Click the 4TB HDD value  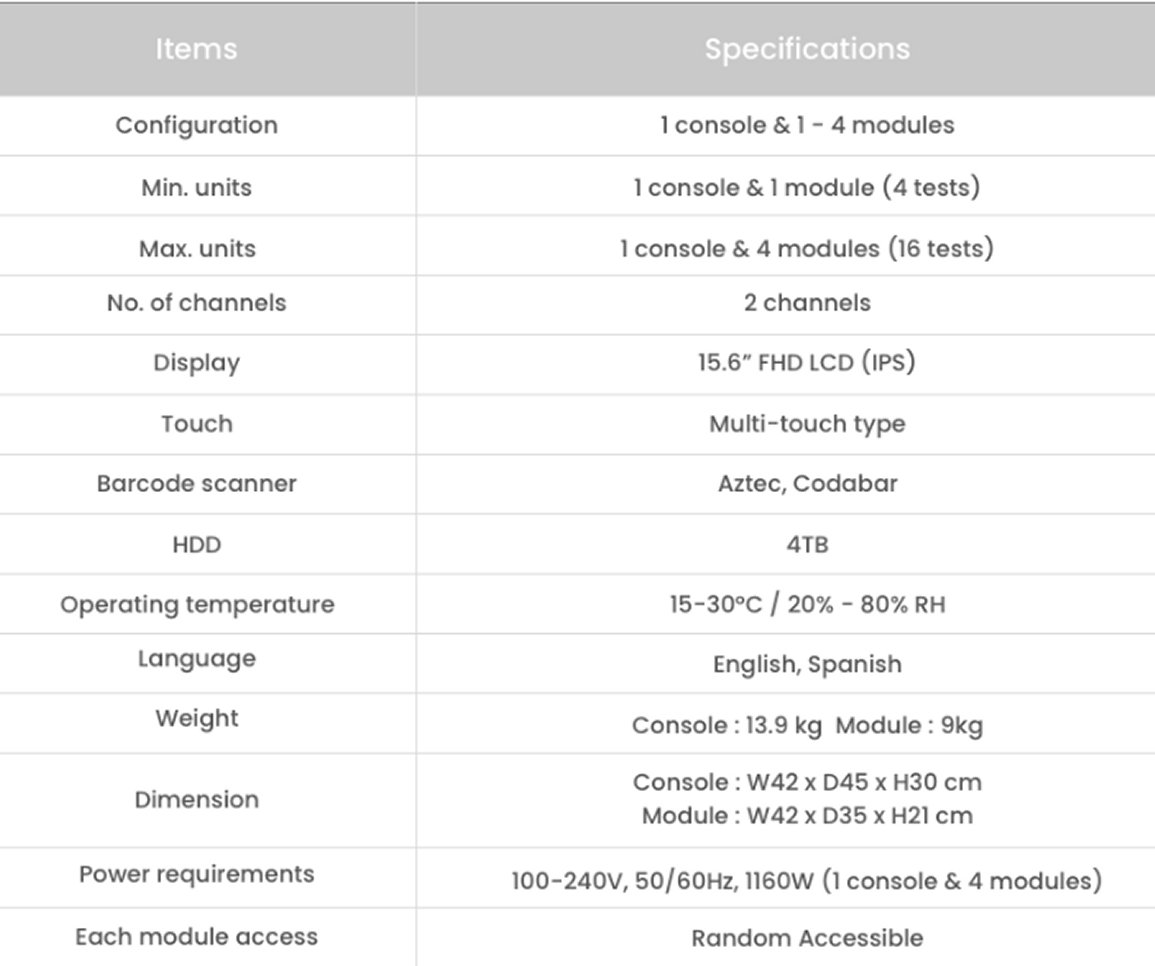807,545
